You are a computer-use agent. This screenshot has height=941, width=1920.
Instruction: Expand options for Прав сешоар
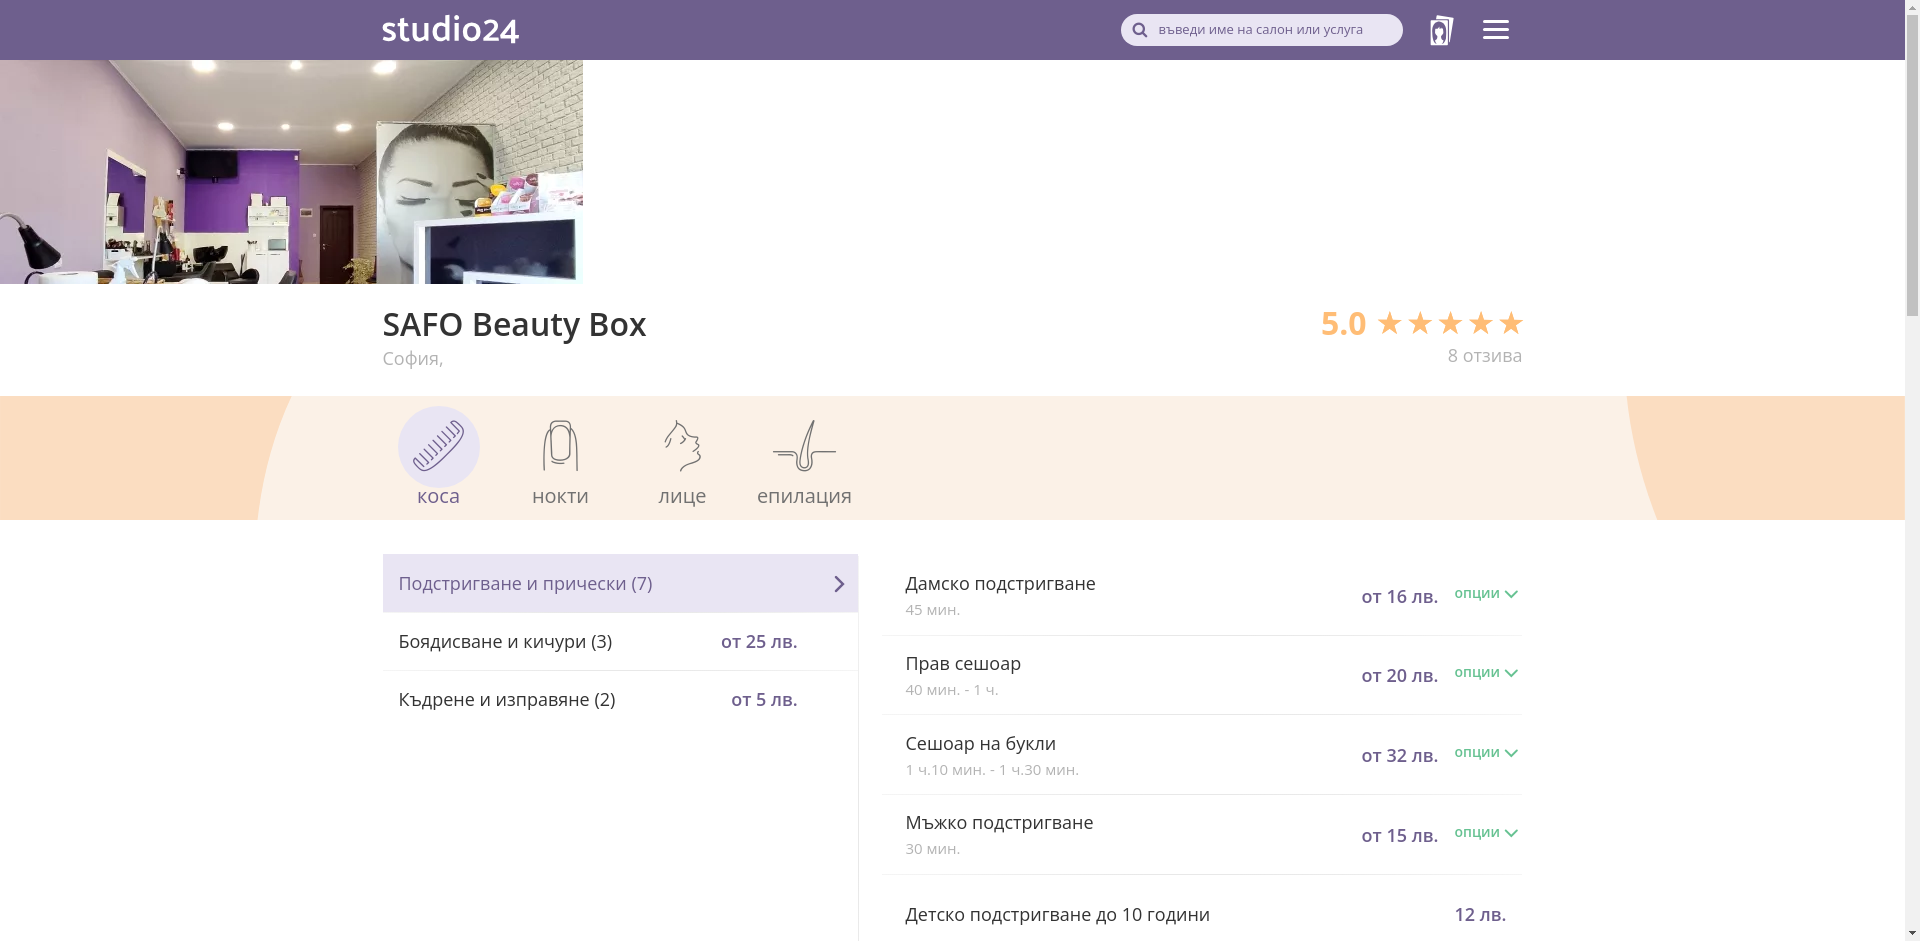point(1486,673)
